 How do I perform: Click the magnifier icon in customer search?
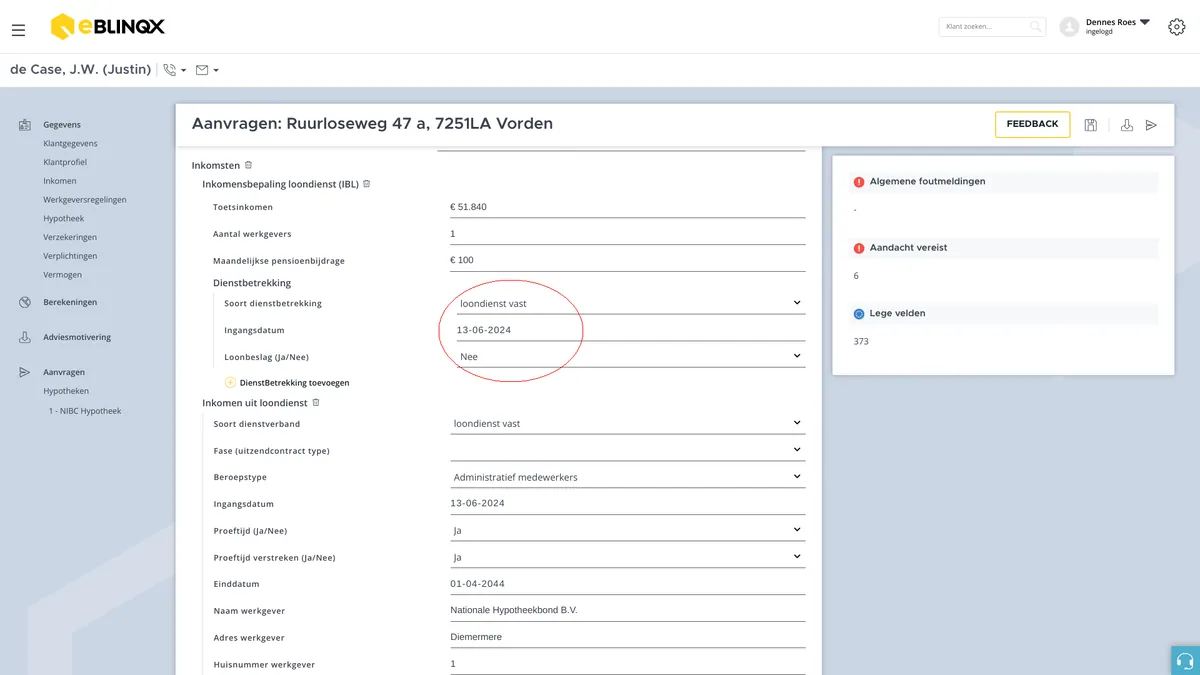1036,27
